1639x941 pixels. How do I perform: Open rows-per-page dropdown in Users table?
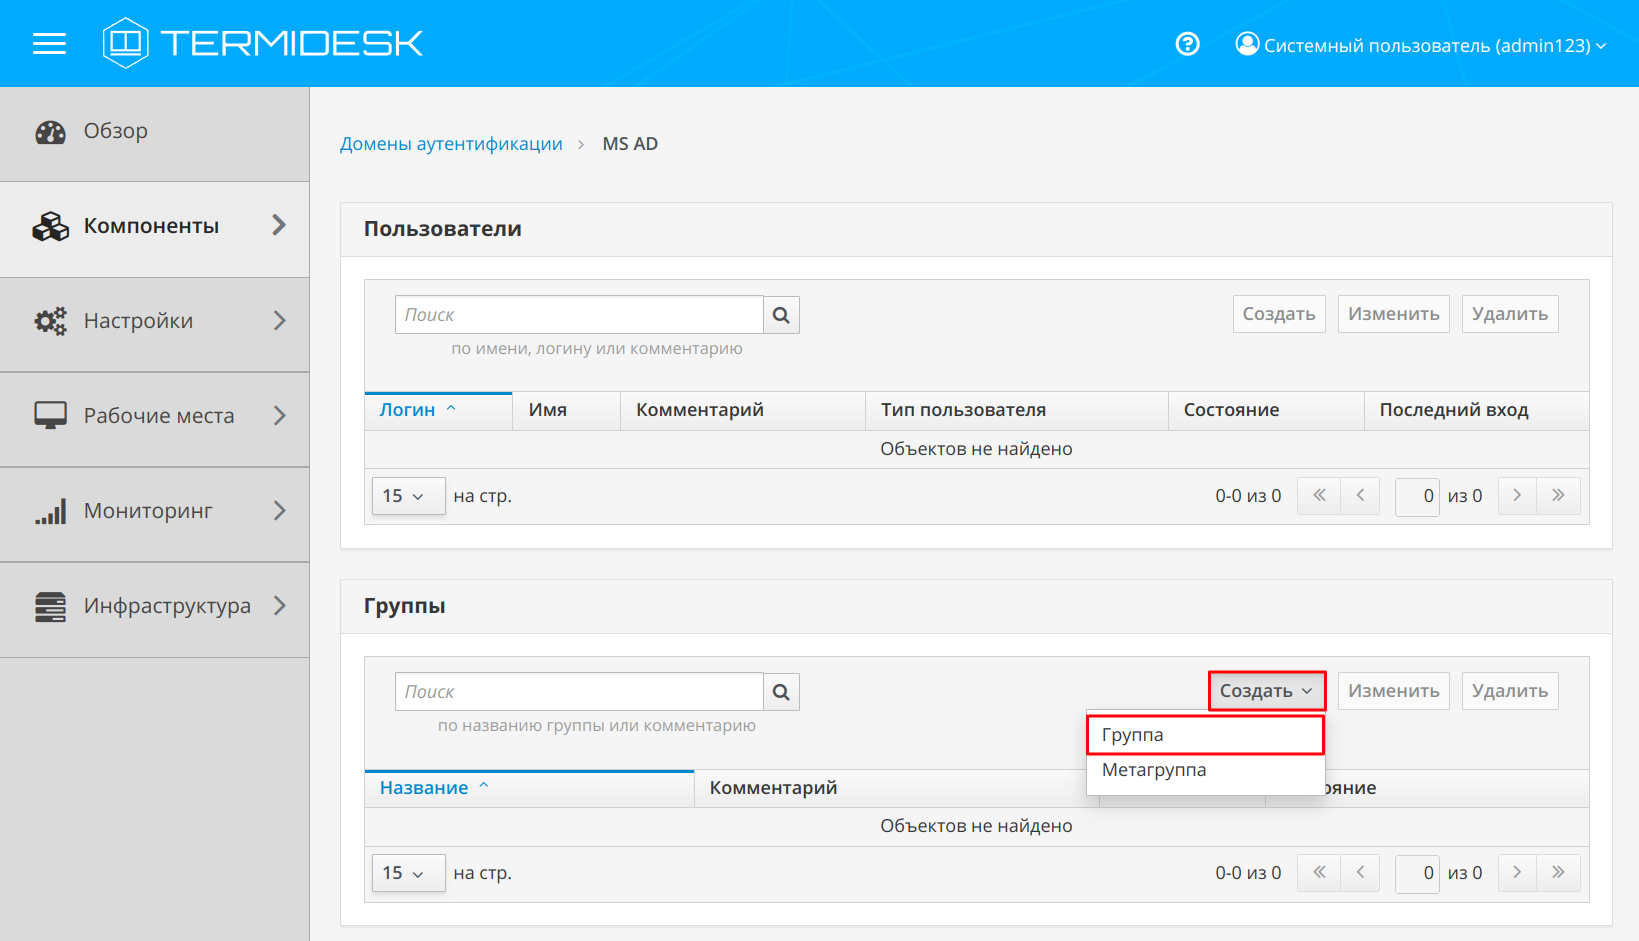pos(407,496)
